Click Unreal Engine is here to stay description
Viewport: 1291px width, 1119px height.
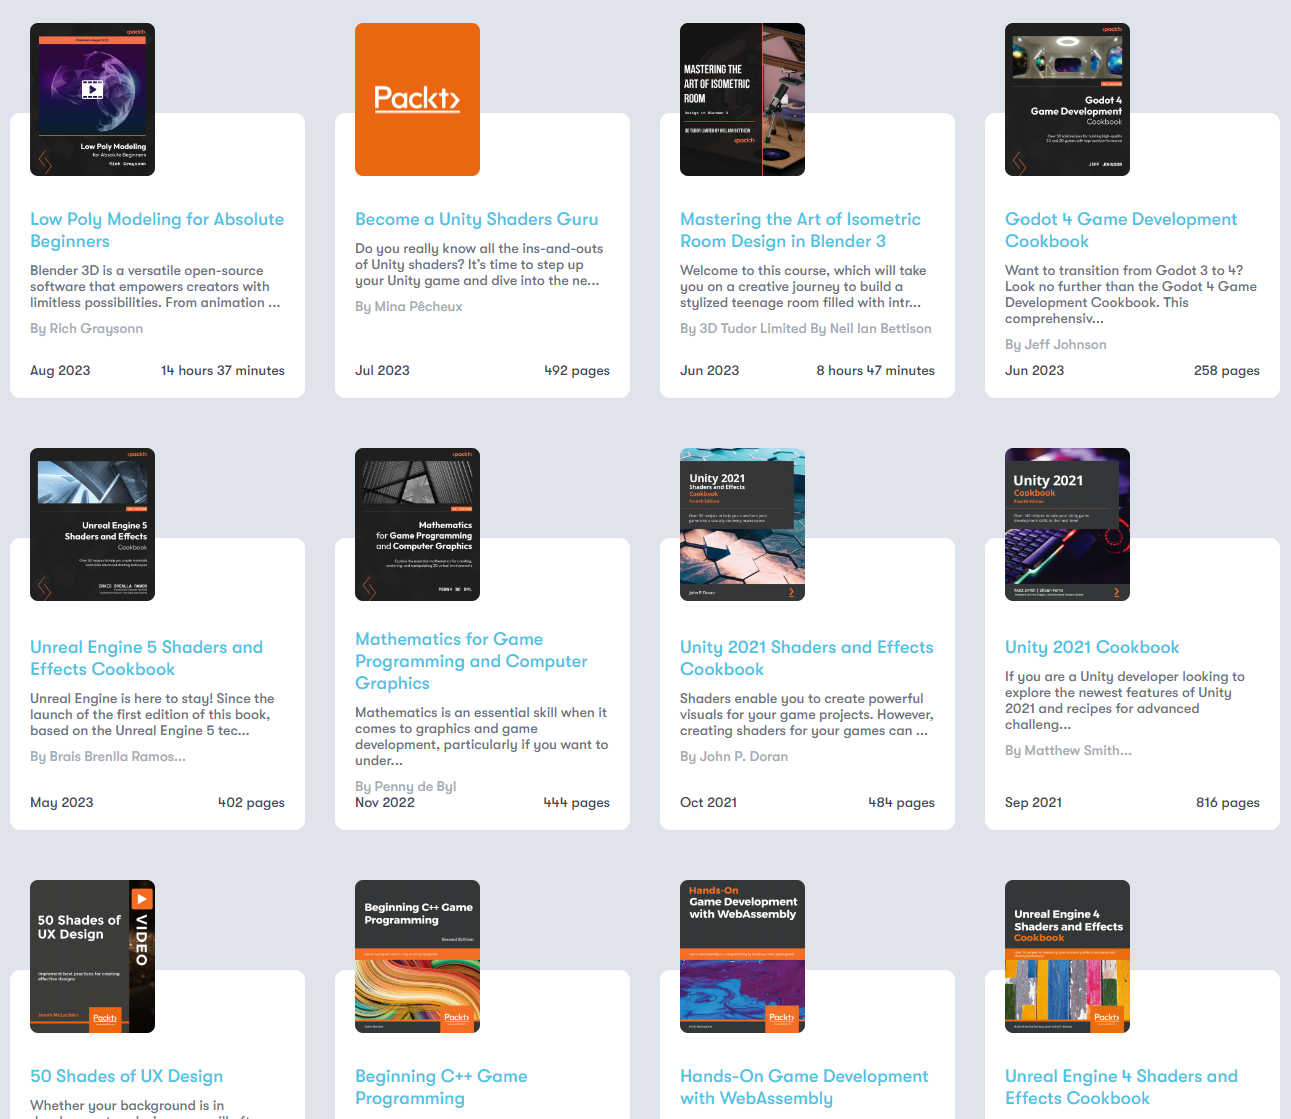tap(152, 714)
